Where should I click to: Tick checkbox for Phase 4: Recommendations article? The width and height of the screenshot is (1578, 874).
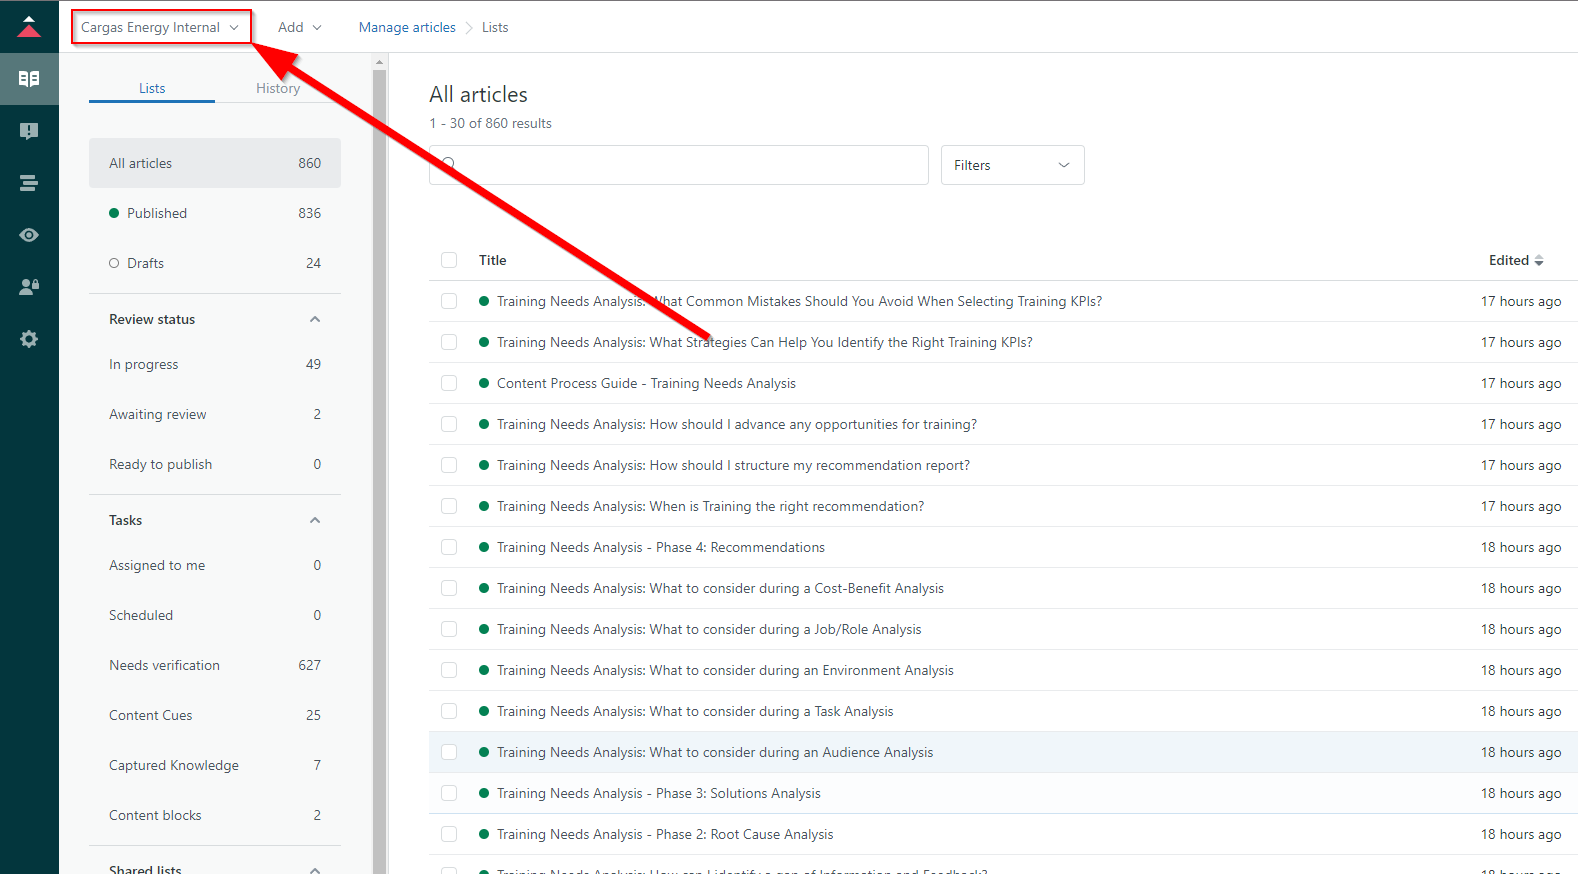[x=449, y=547]
